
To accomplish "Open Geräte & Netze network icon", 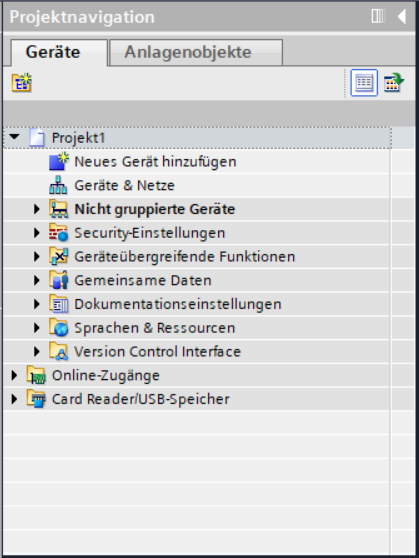I will point(58,185).
